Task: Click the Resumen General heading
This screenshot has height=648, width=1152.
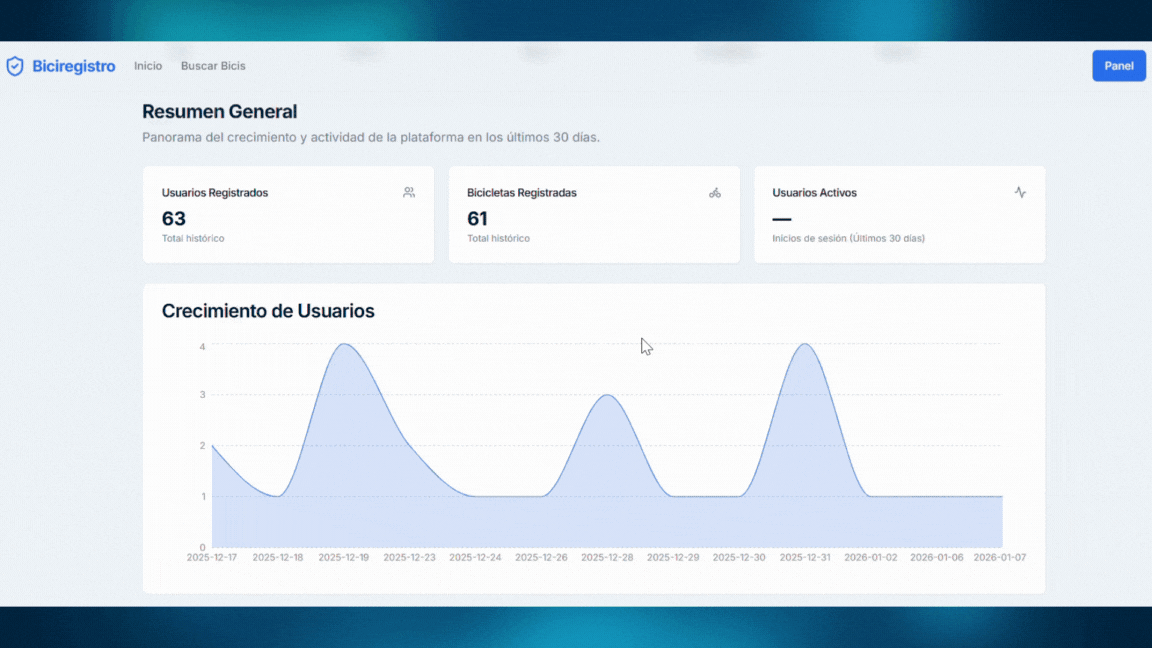Action: 219,111
